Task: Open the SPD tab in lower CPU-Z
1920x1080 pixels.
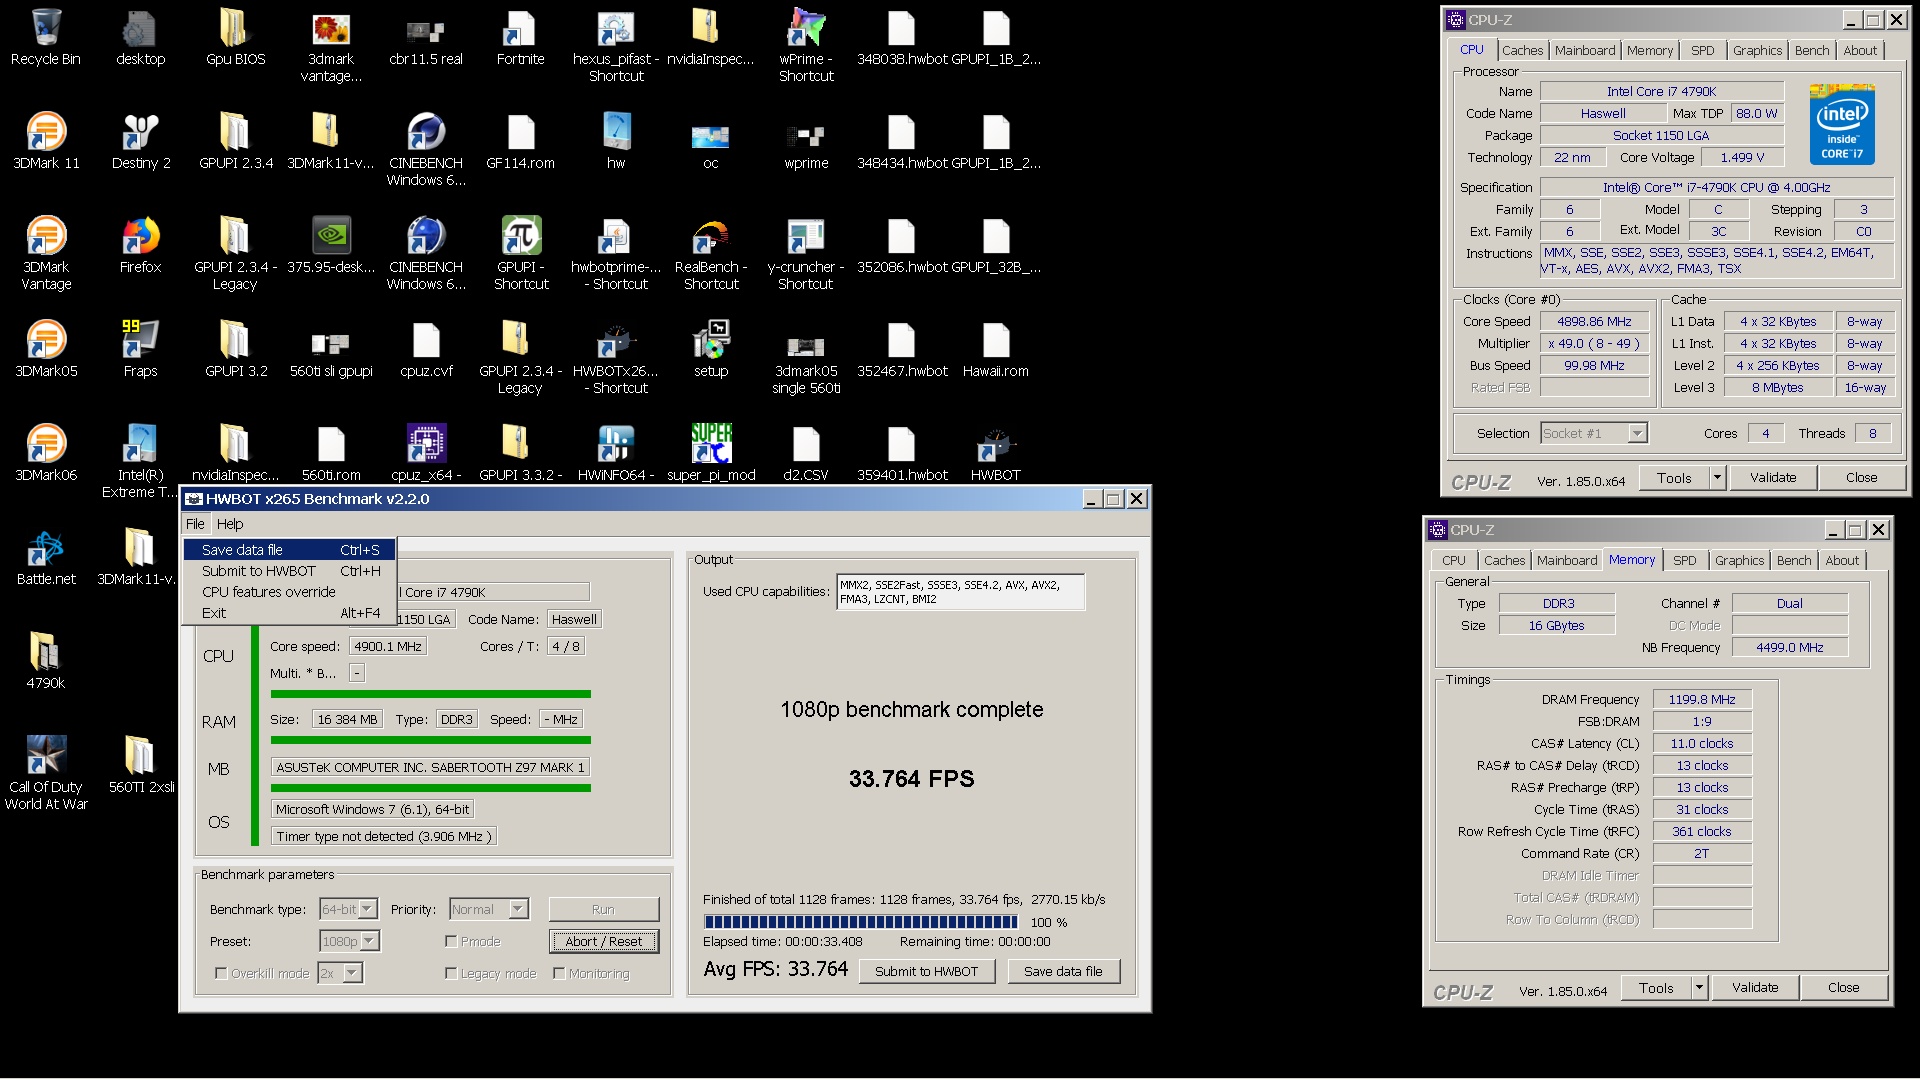Action: pos(1685,560)
